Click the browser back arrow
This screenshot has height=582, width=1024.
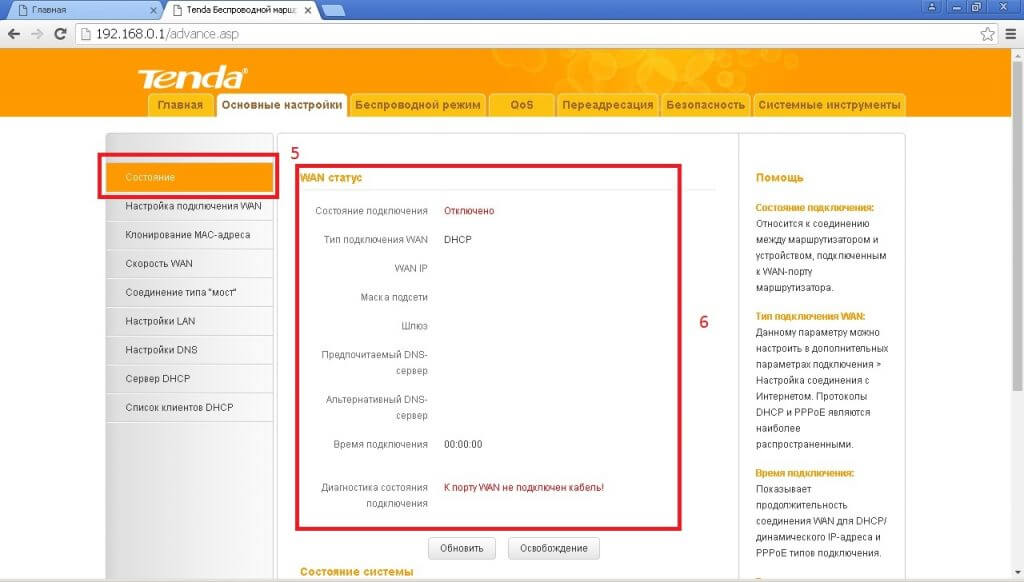[x=14, y=34]
